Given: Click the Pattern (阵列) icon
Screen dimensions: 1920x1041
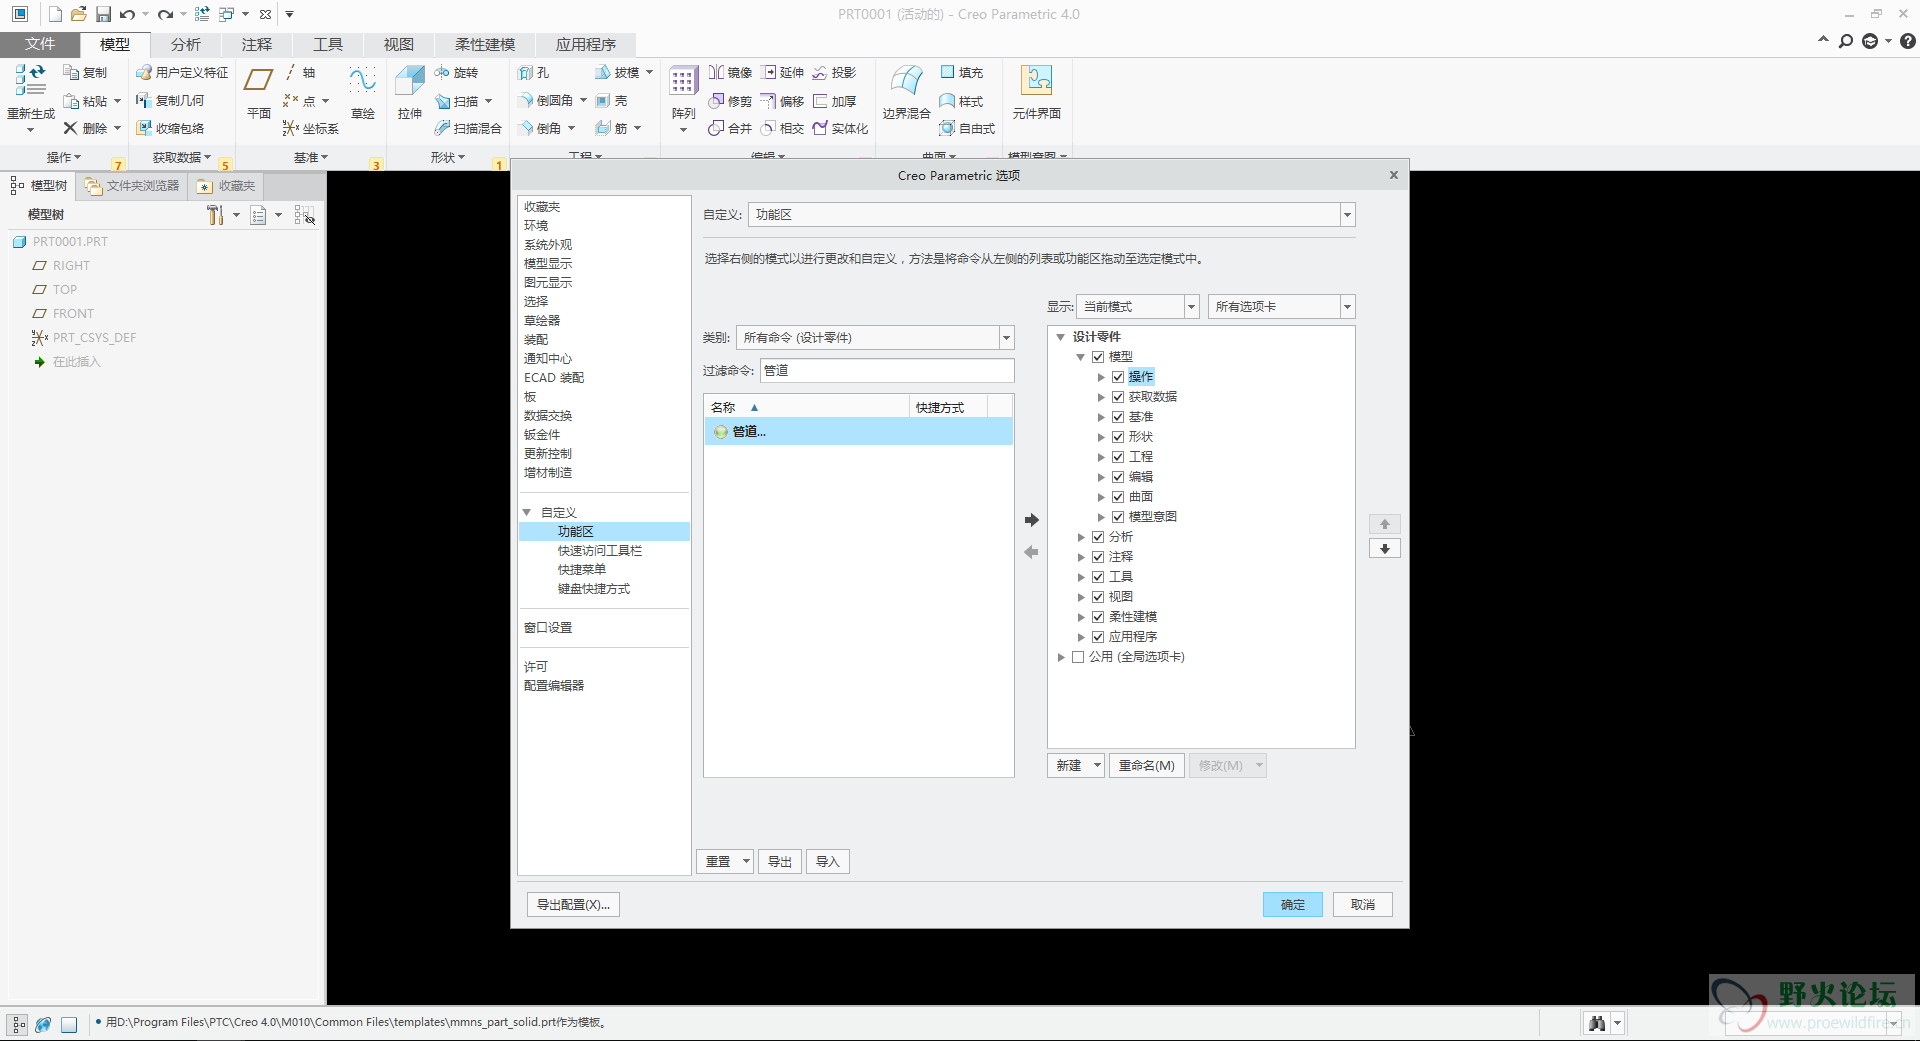Looking at the screenshot, I should [x=683, y=82].
